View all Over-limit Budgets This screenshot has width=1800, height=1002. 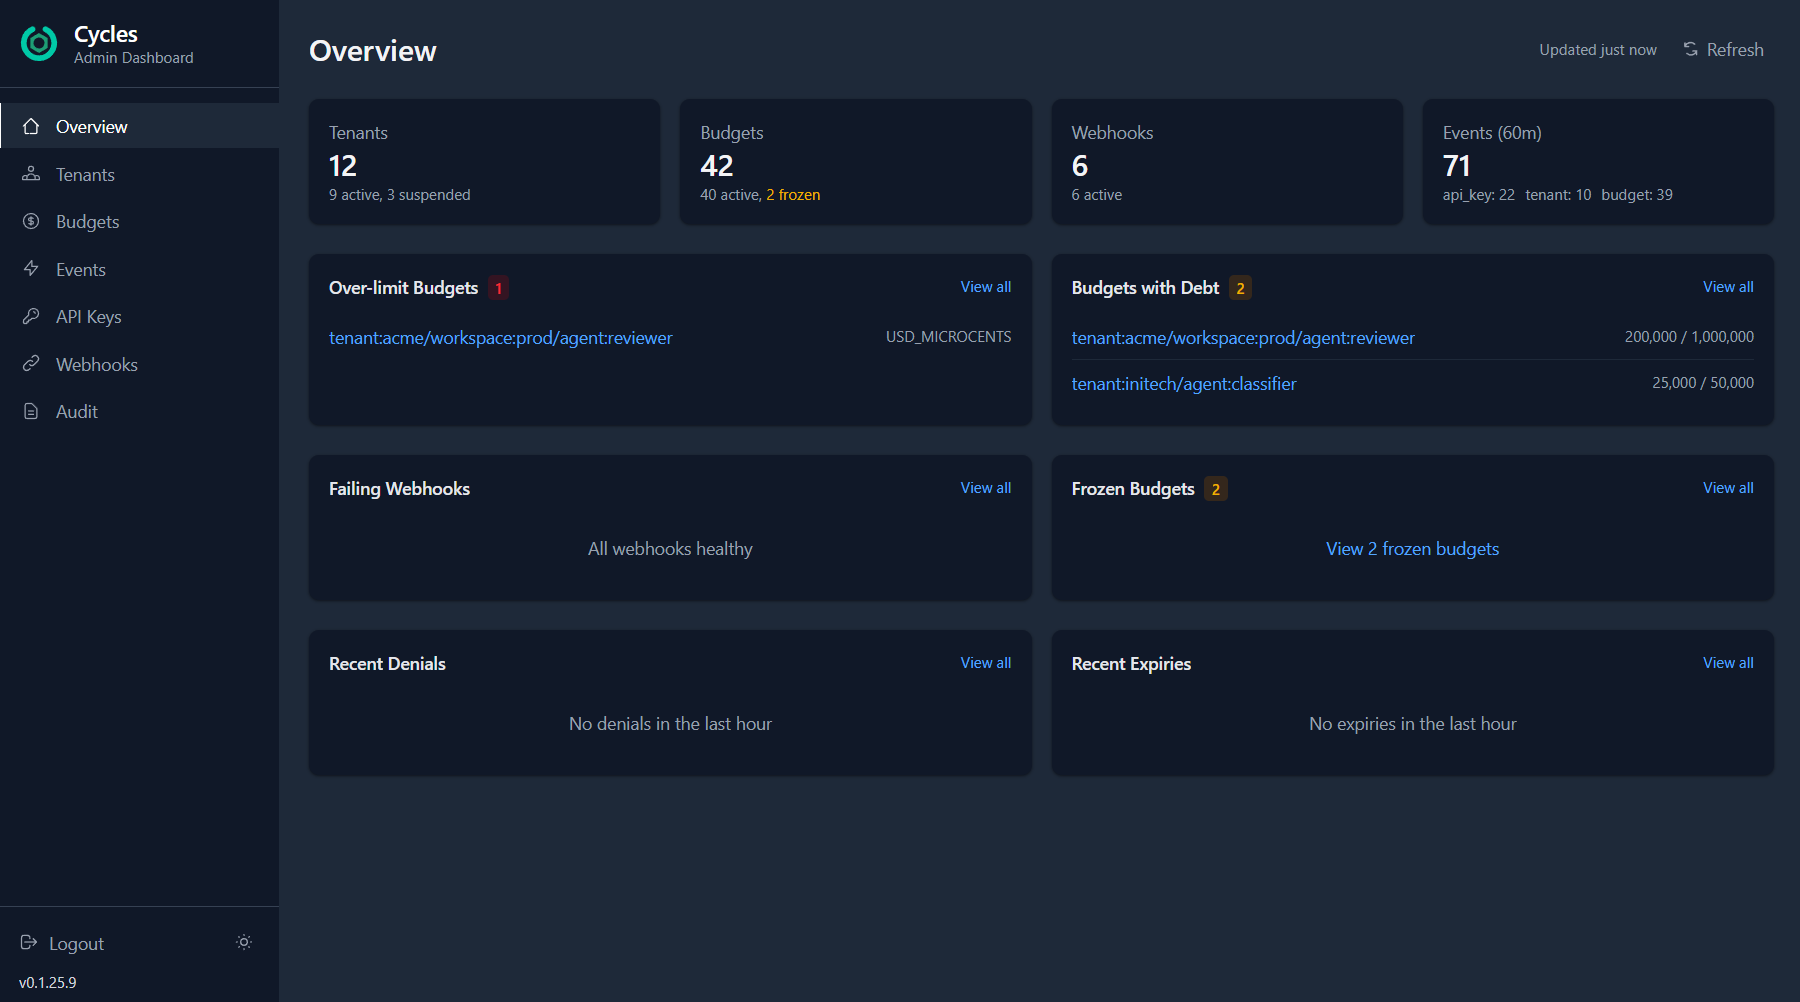(985, 287)
